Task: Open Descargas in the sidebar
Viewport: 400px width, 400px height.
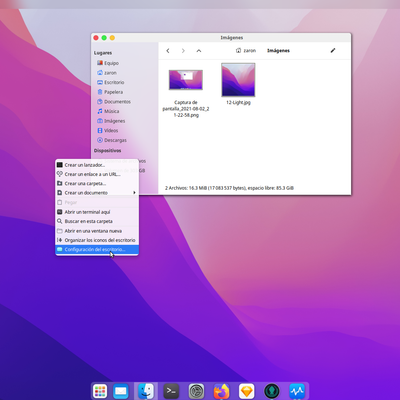Action: [112, 140]
